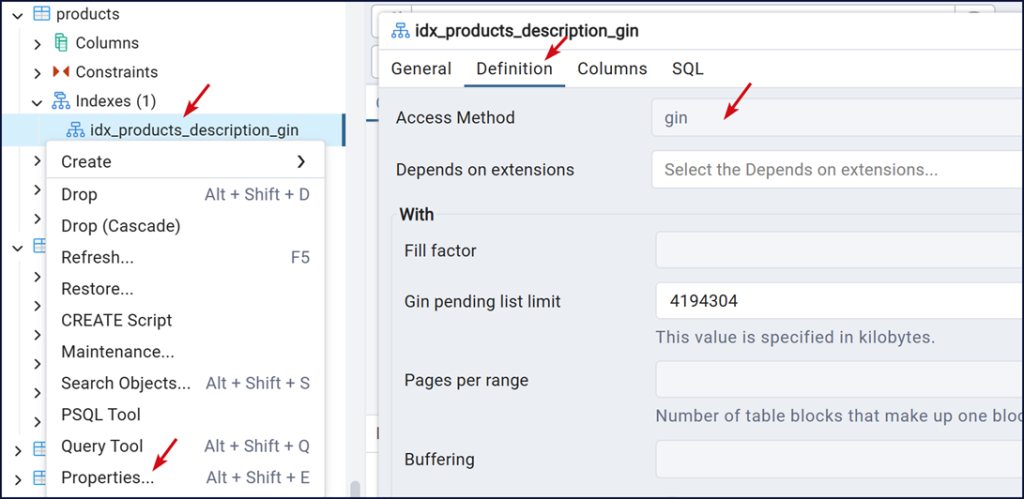Click the Constraints node icon
Image resolution: width=1024 pixels, height=499 pixels.
tap(61, 72)
